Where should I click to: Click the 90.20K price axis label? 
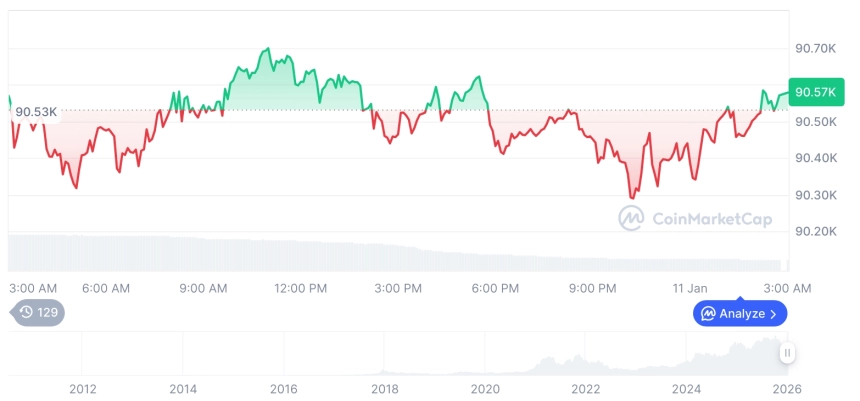pyautogui.click(x=814, y=232)
